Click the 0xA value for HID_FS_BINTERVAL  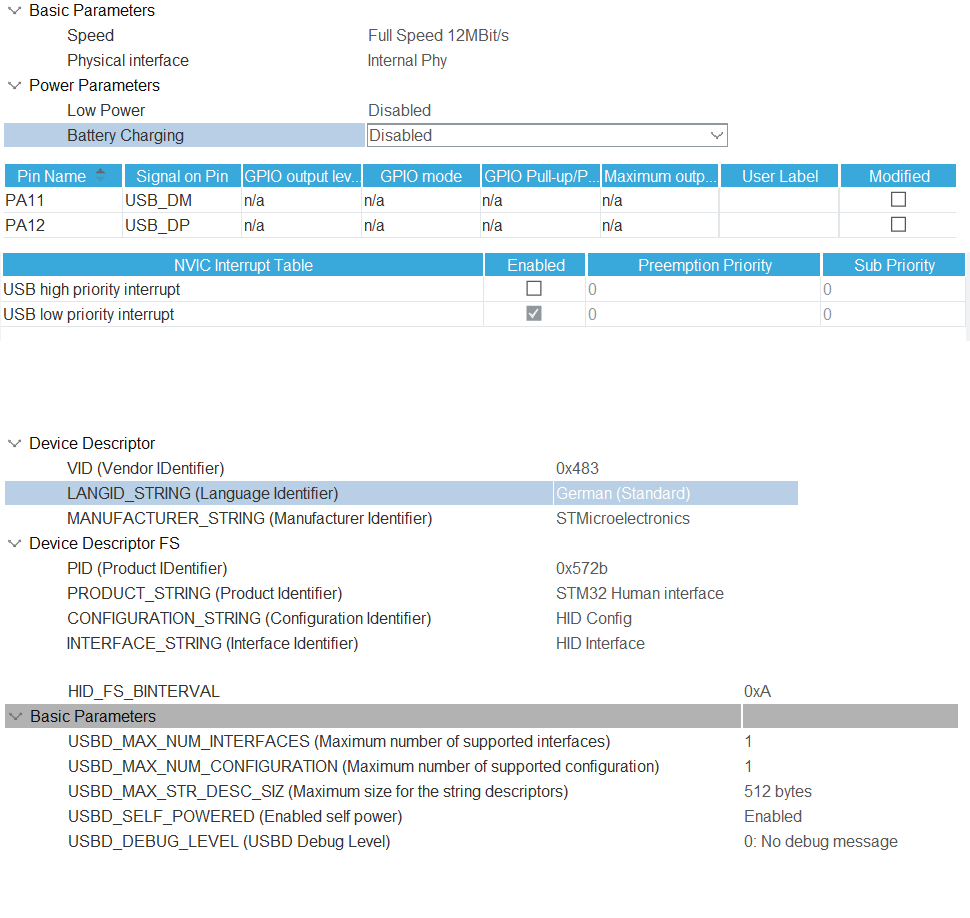click(757, 691)
